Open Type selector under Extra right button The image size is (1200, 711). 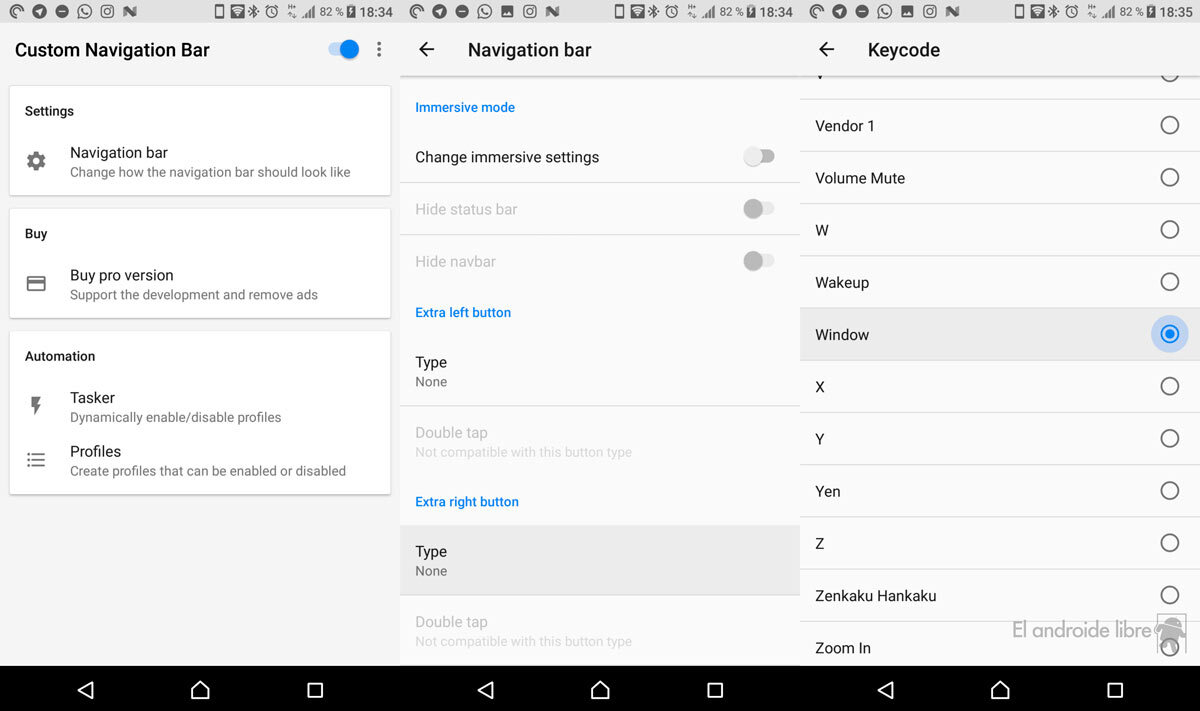[600, 560]
